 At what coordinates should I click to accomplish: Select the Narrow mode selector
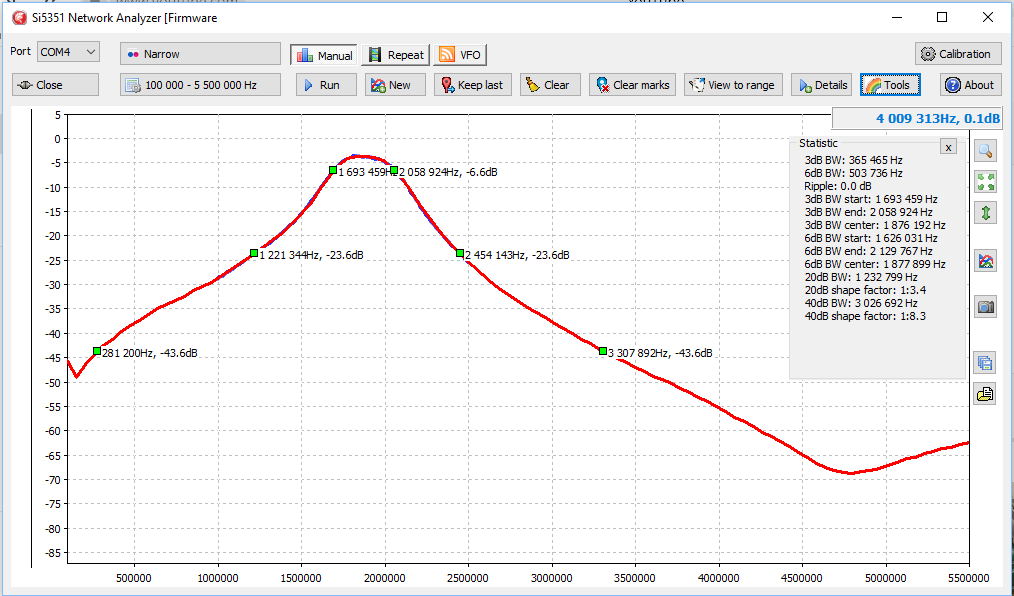pyautogui.click(x=200, y=54)
